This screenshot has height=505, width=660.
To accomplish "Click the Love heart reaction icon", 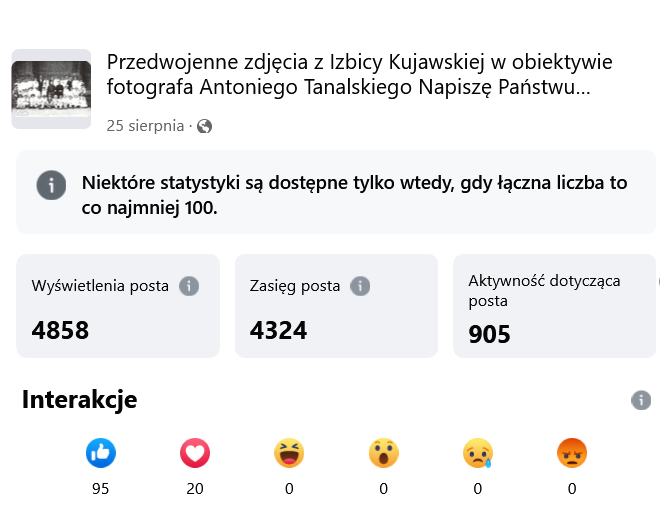I will [x=195, y=453].
